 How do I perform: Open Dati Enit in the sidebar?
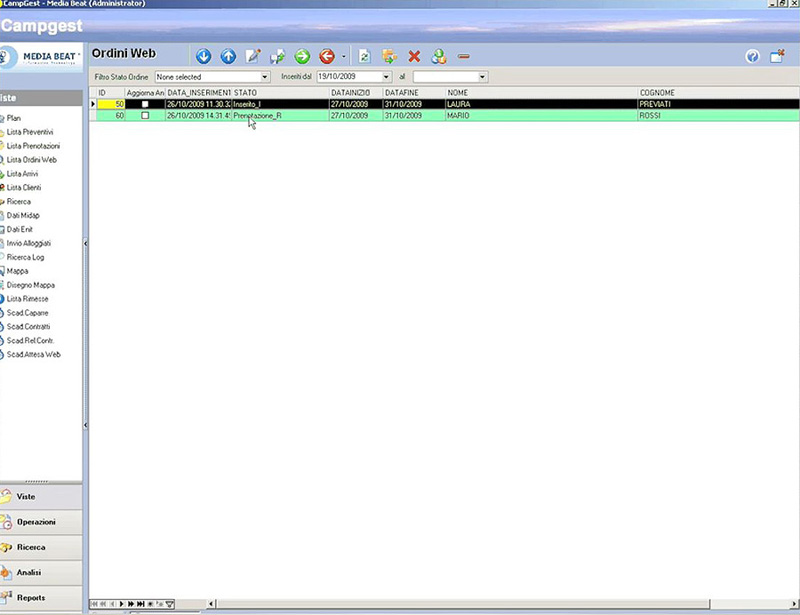(19, 229)
